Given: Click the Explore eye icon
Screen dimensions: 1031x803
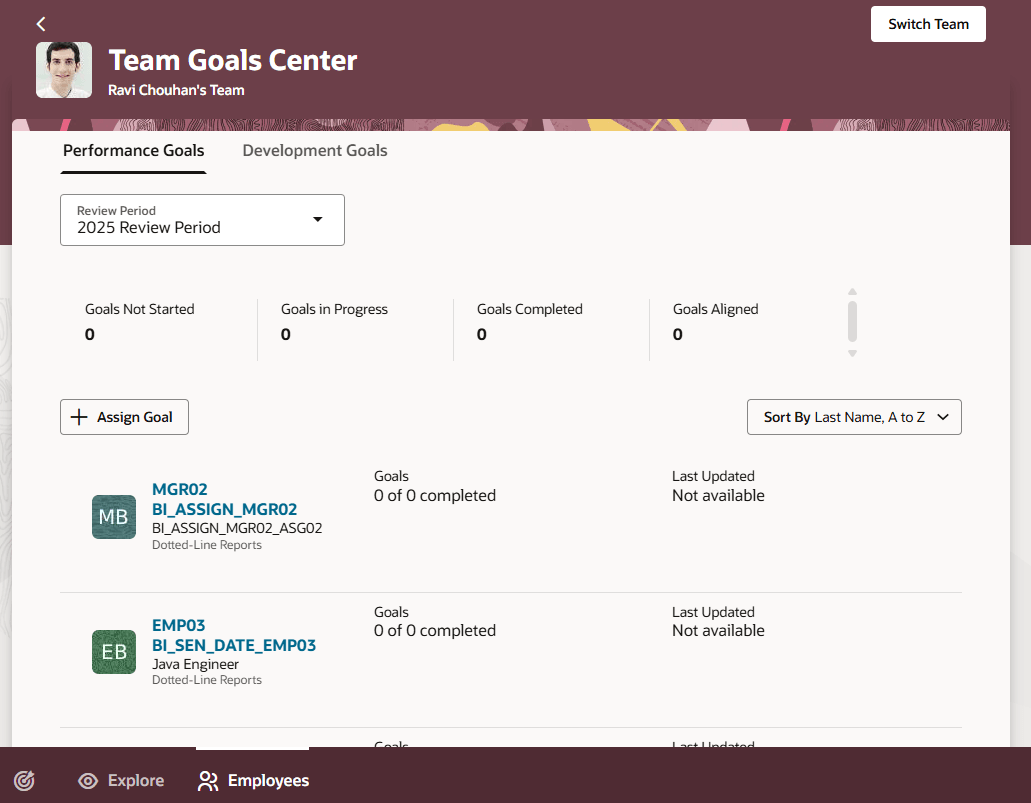Looking at the screenshot, I should (x=88, y=781).
